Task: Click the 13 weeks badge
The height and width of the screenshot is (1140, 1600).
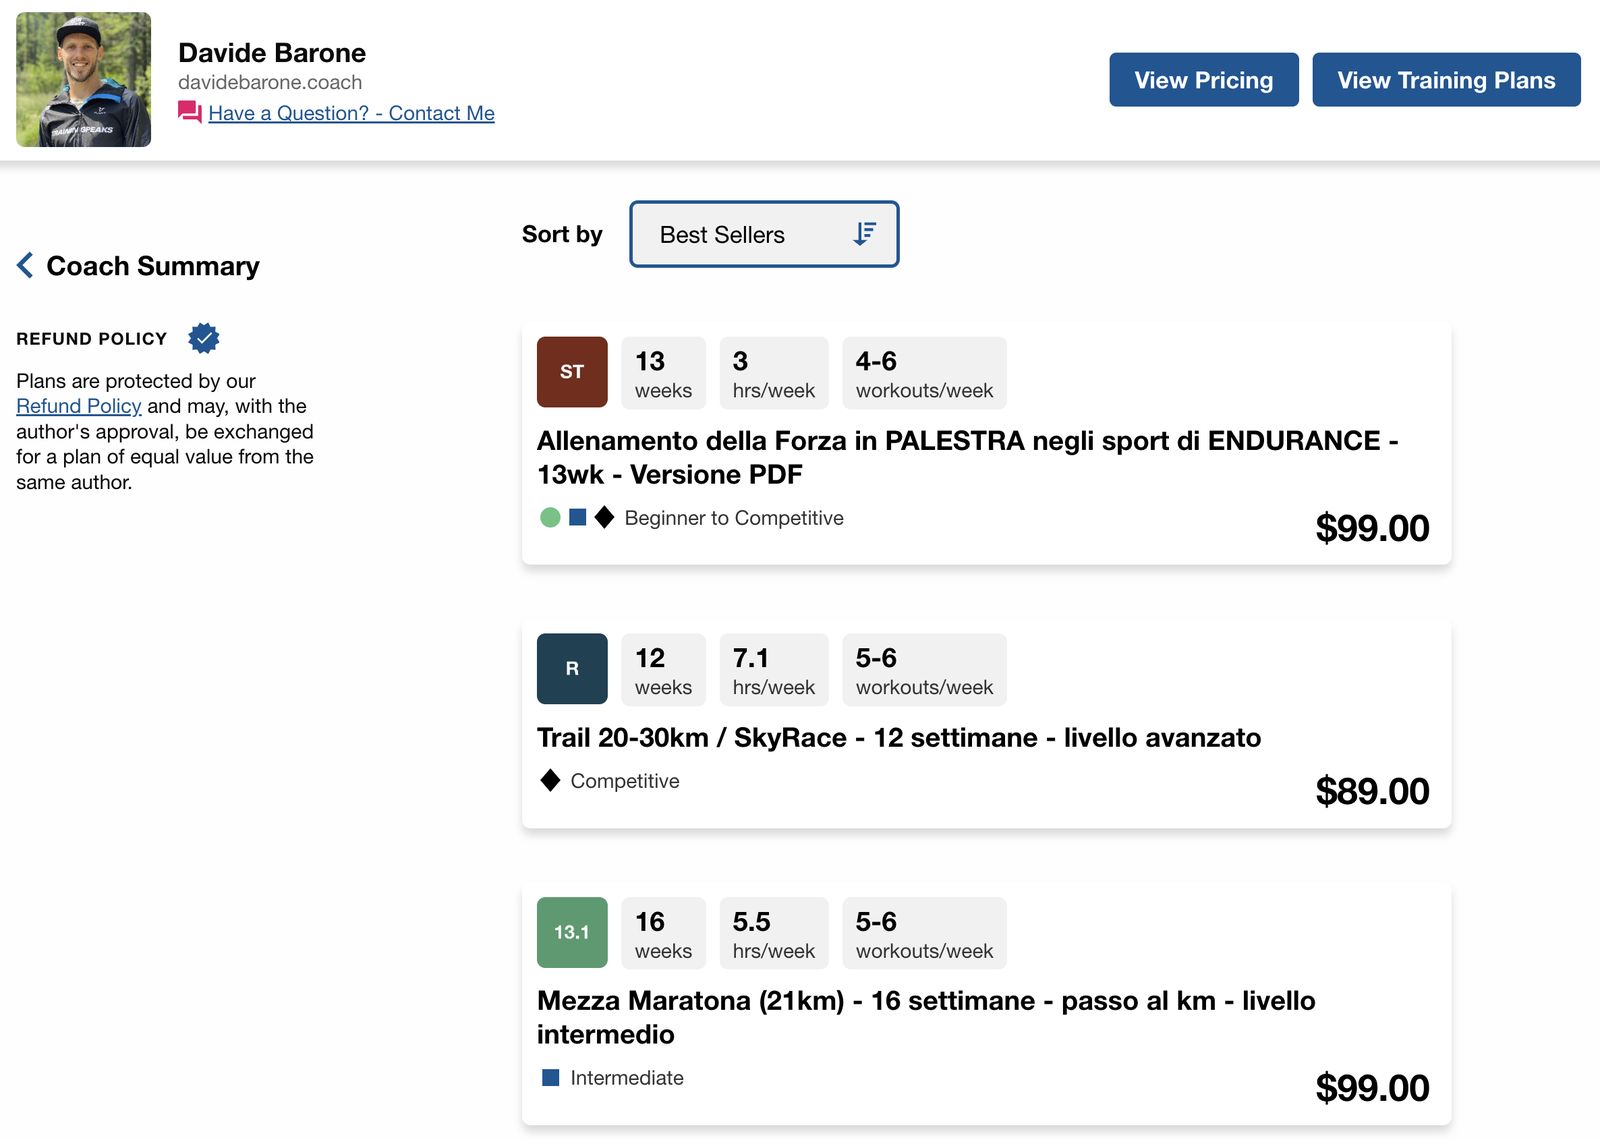Action: point(663,373)
